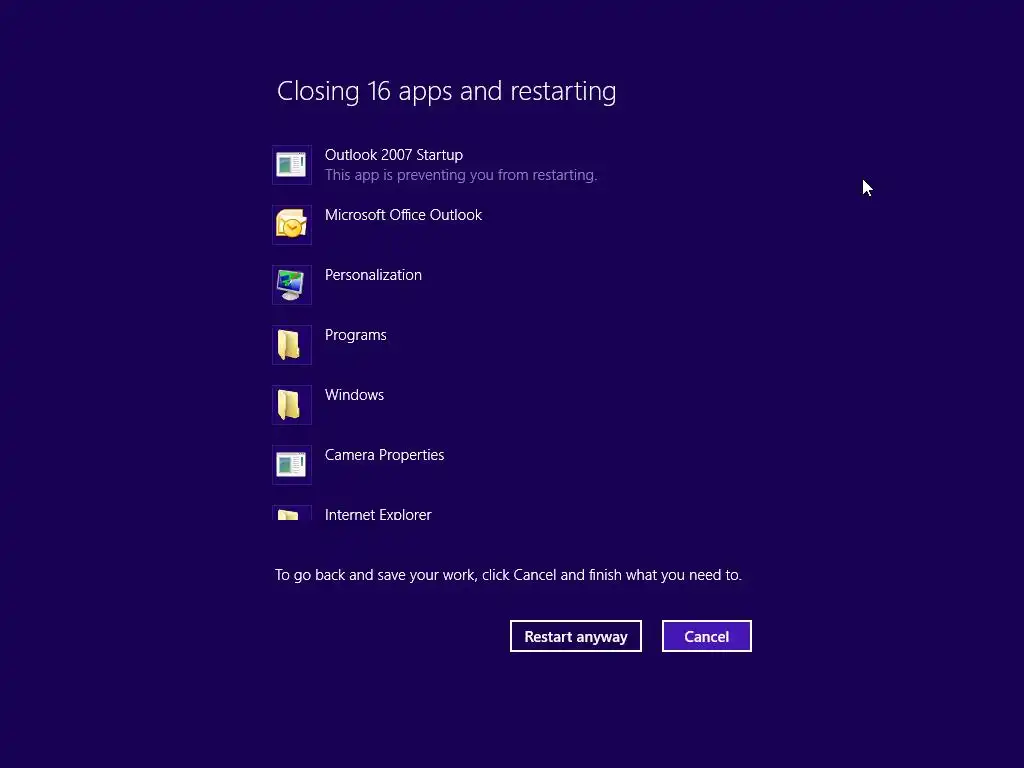The height and width of the screenshot is (768, 1024).
Task: Select the 'Programs' entry text
Action: pos(355,335)
